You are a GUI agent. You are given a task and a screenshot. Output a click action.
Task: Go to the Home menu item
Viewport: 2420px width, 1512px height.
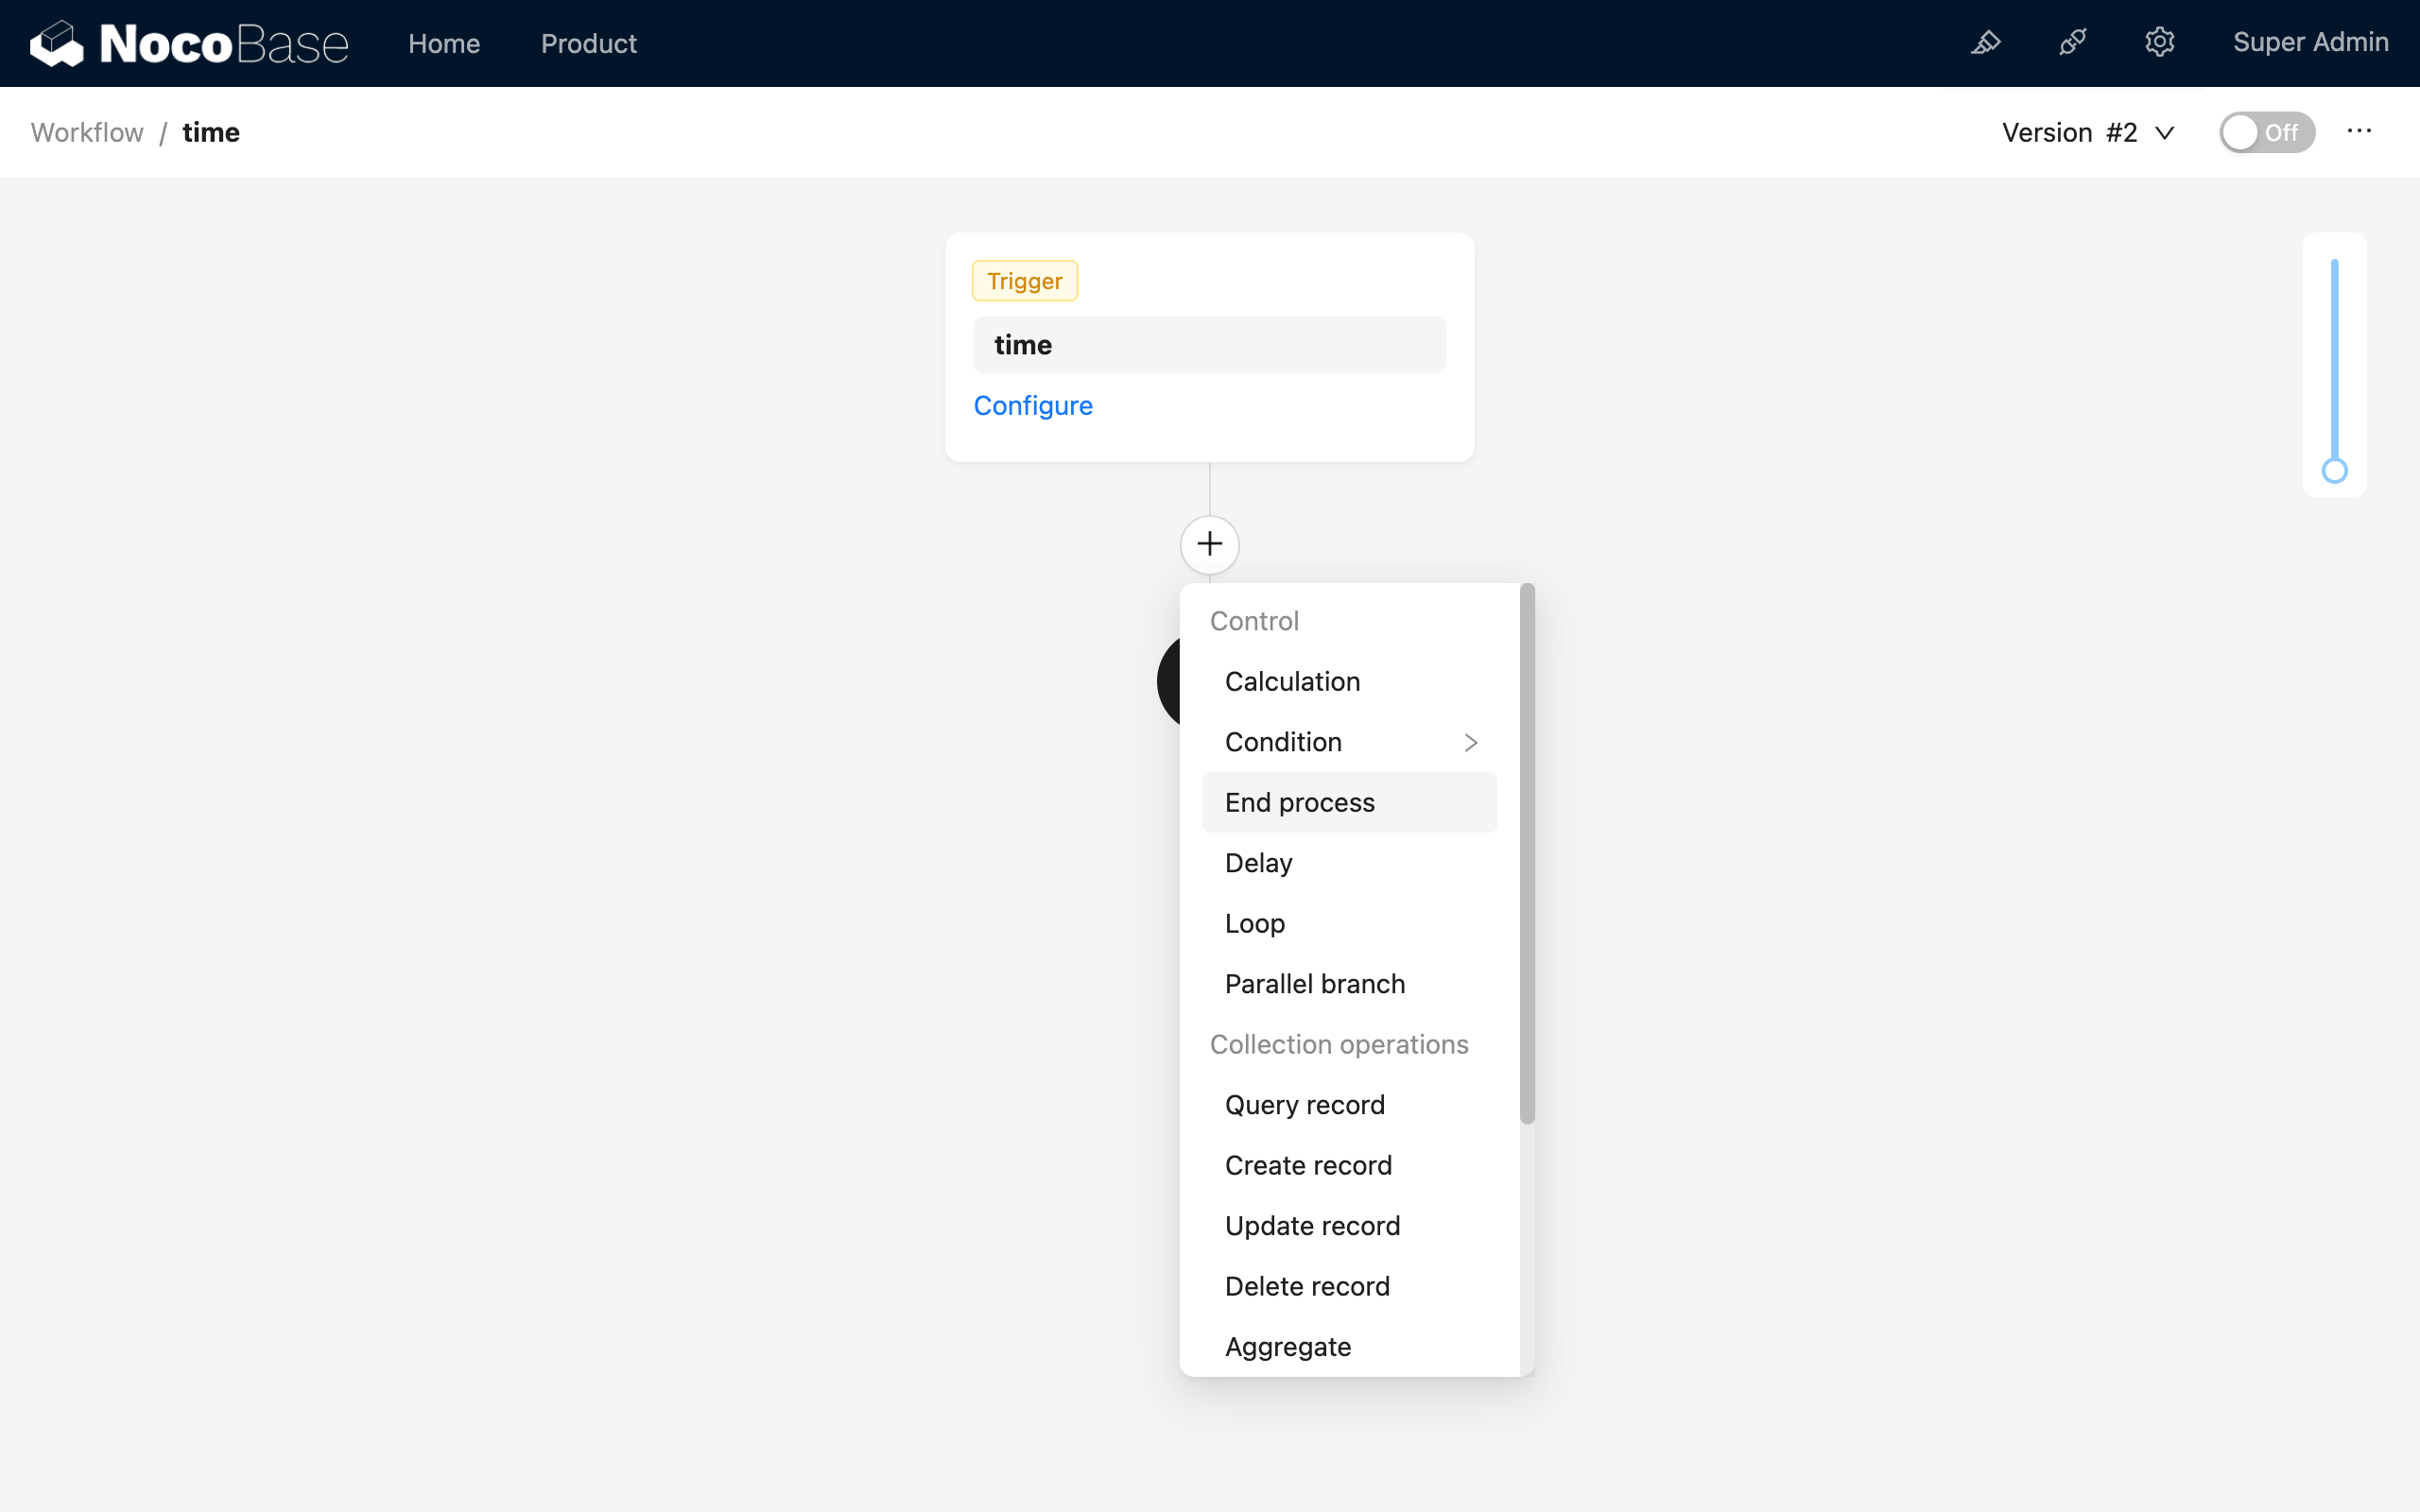pyautogui.click(x=444, y=43)
